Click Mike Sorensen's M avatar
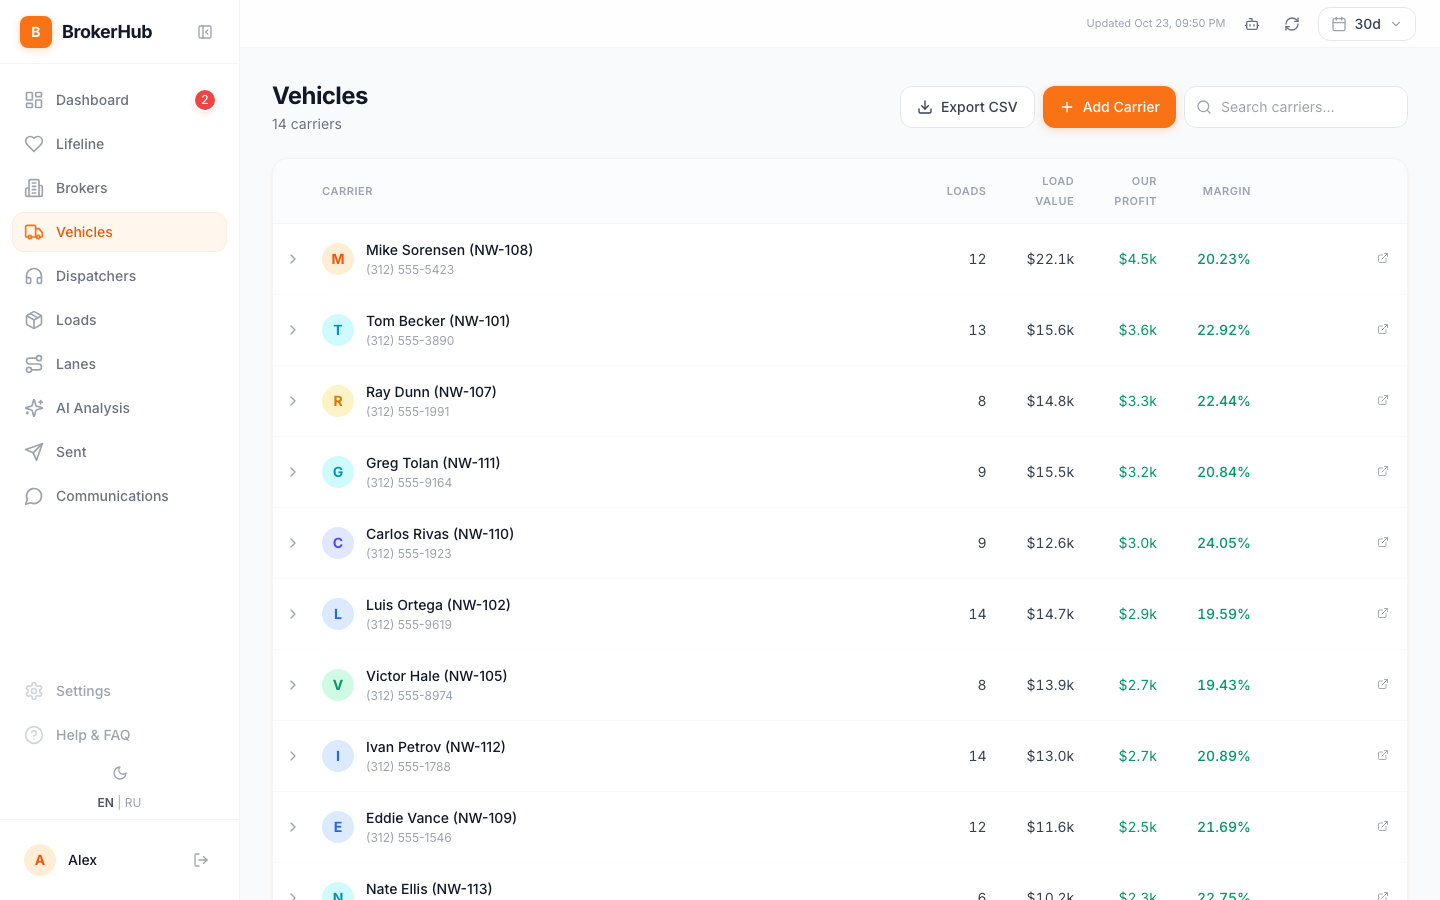 click(338, 259)
